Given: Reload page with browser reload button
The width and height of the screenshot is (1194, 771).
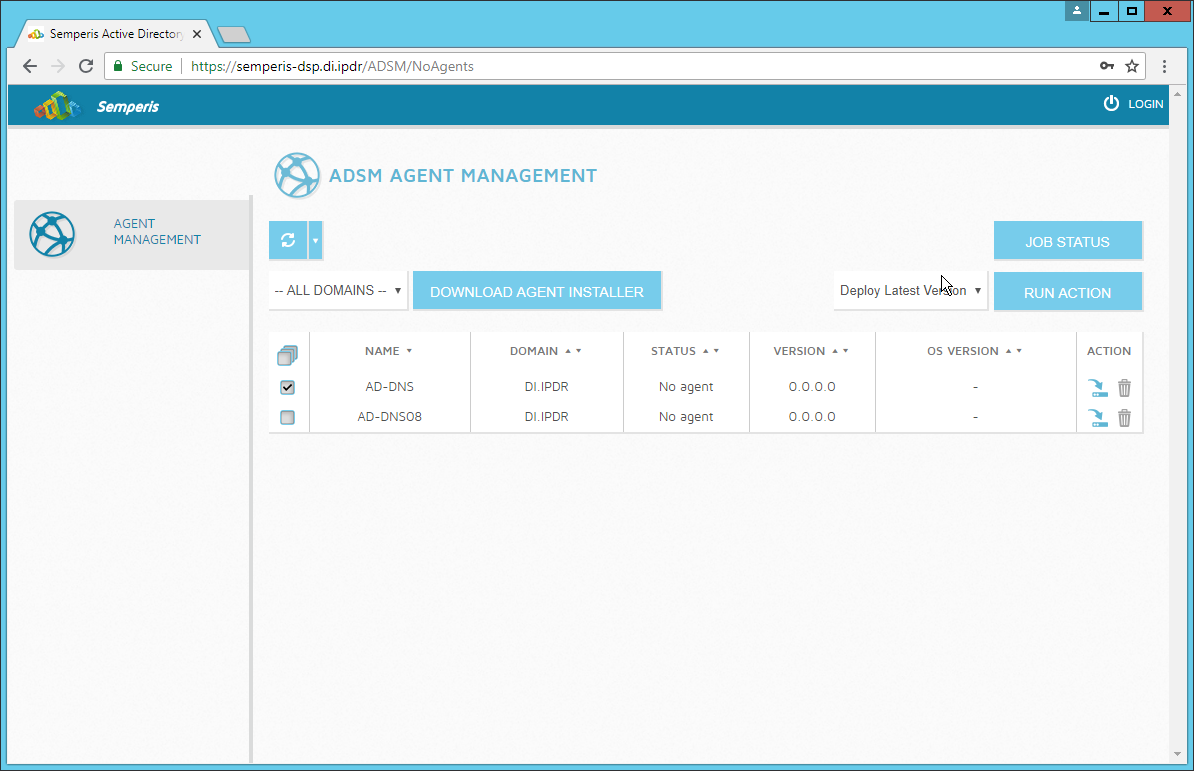Looking at the screenshot, I should point(86,66).
